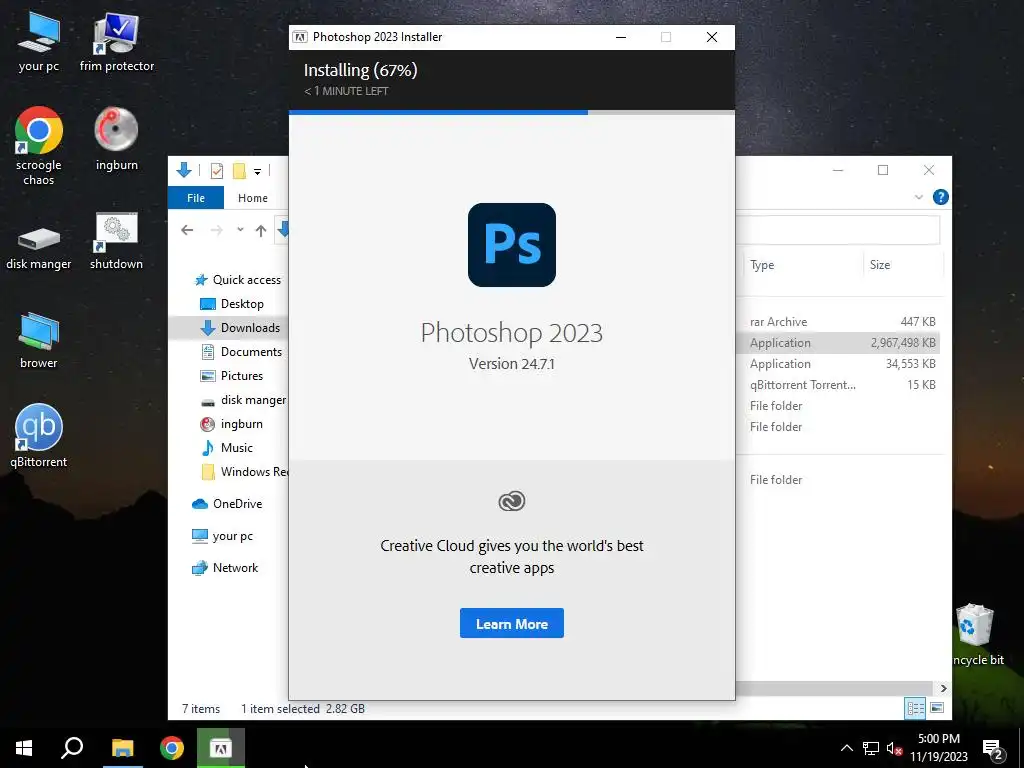Open the brower desktop icon
Image resolution: width=1024 pixels, height=768 pixels.
point(39,340)
